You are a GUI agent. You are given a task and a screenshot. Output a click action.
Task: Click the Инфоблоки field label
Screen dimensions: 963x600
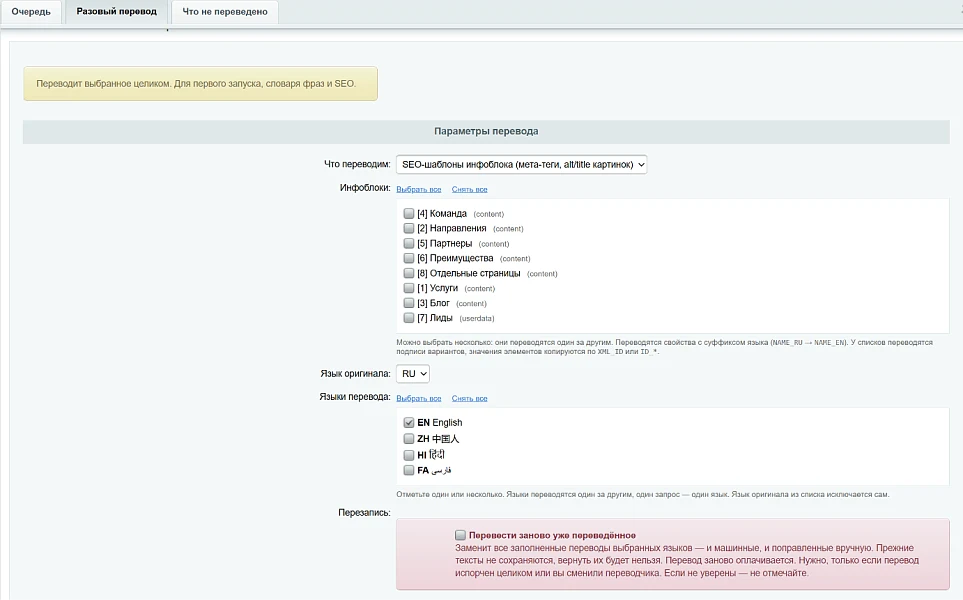tap(365, 188)
